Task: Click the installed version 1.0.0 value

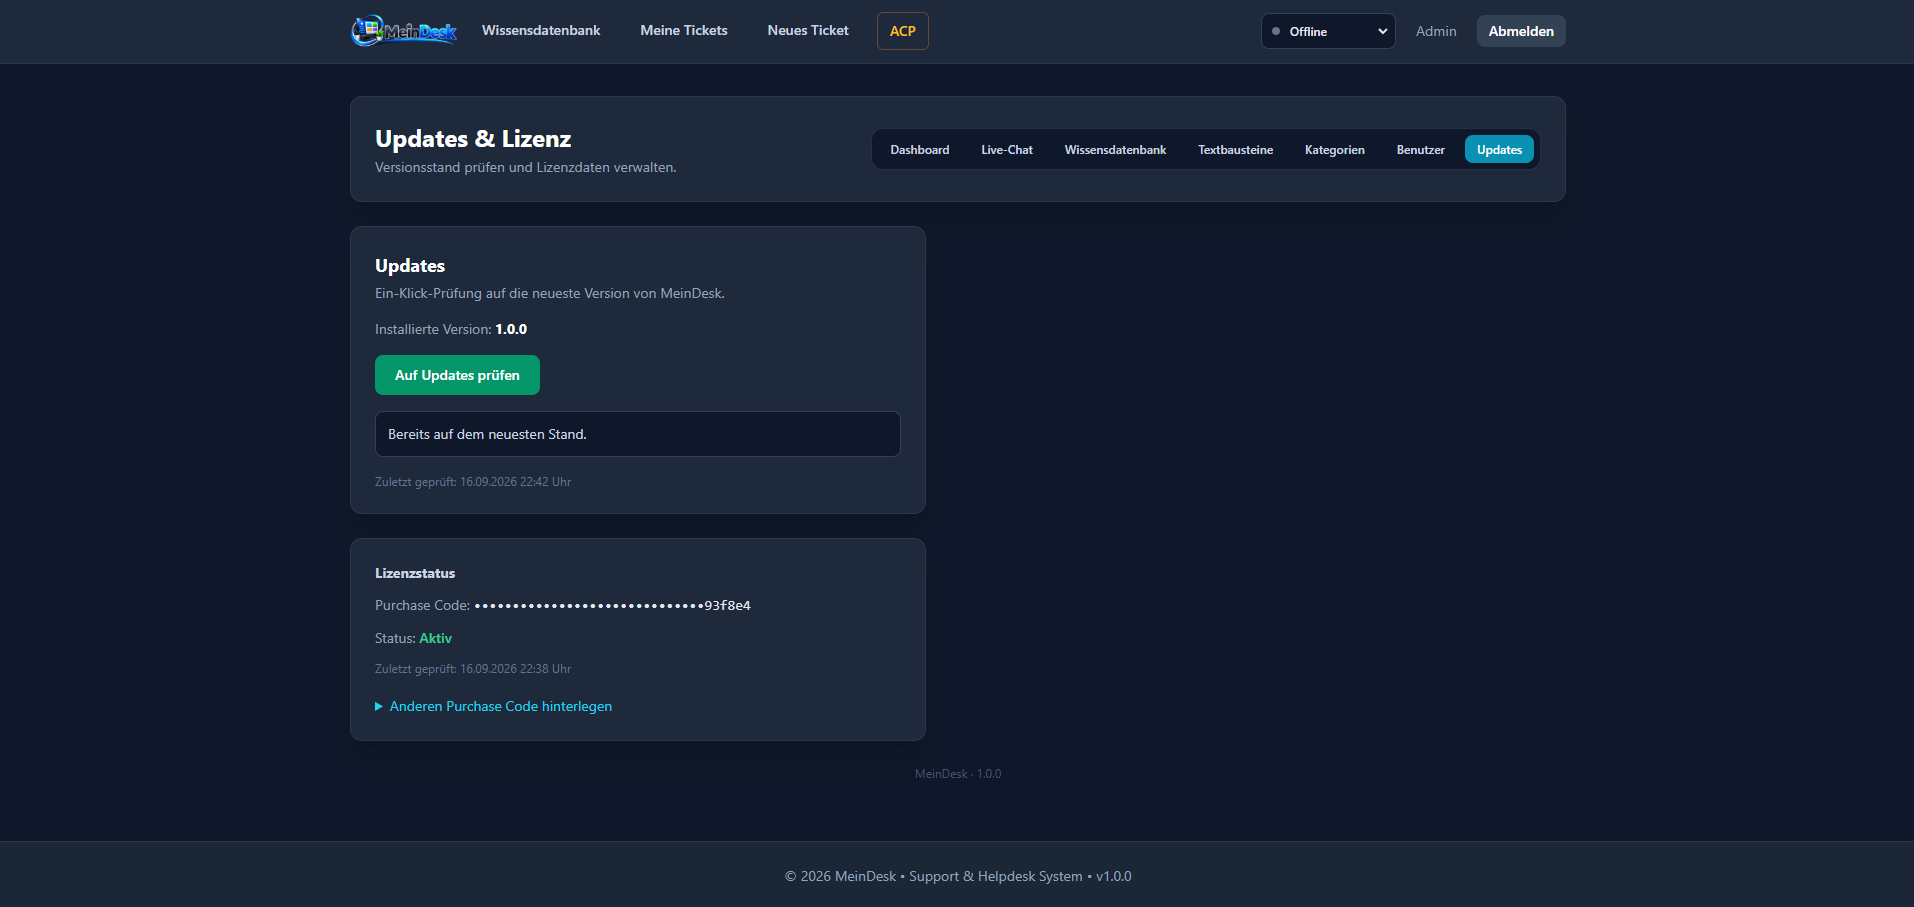Action: (x=511, y=329)
